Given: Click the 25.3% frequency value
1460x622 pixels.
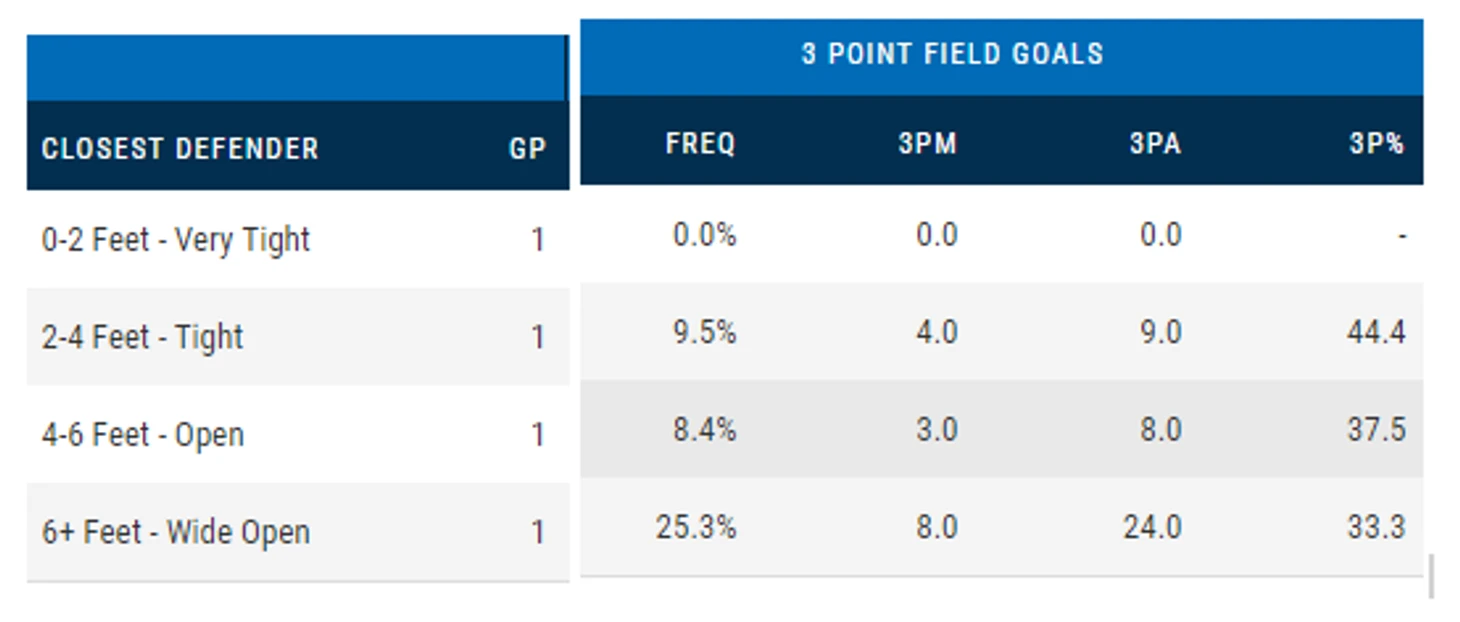Looking at the screenshot, I should pos(696,527).
